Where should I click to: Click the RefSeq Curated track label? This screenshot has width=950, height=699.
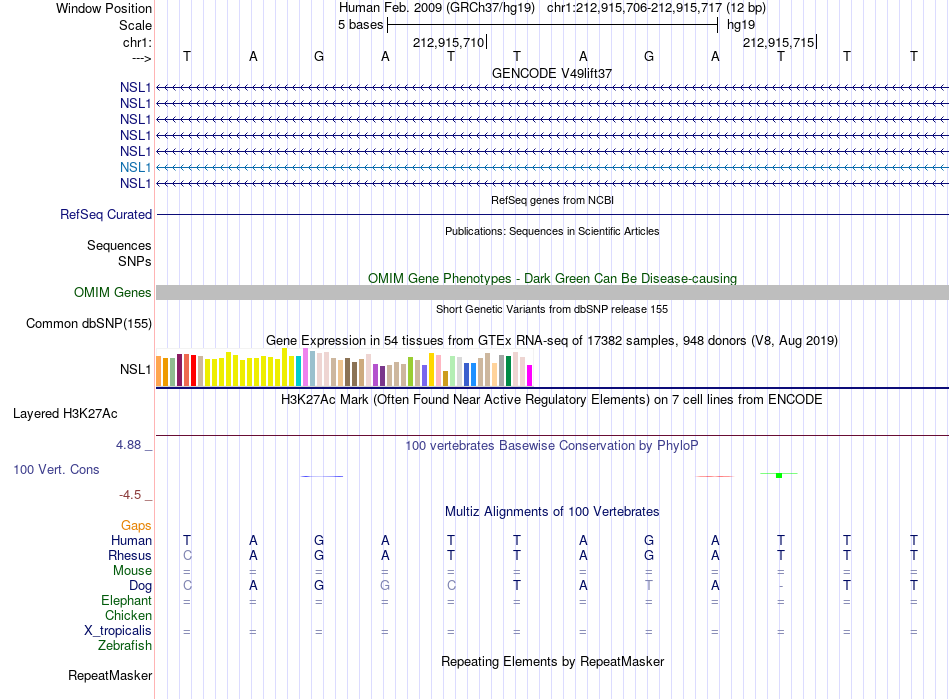(x=106, y=214)
